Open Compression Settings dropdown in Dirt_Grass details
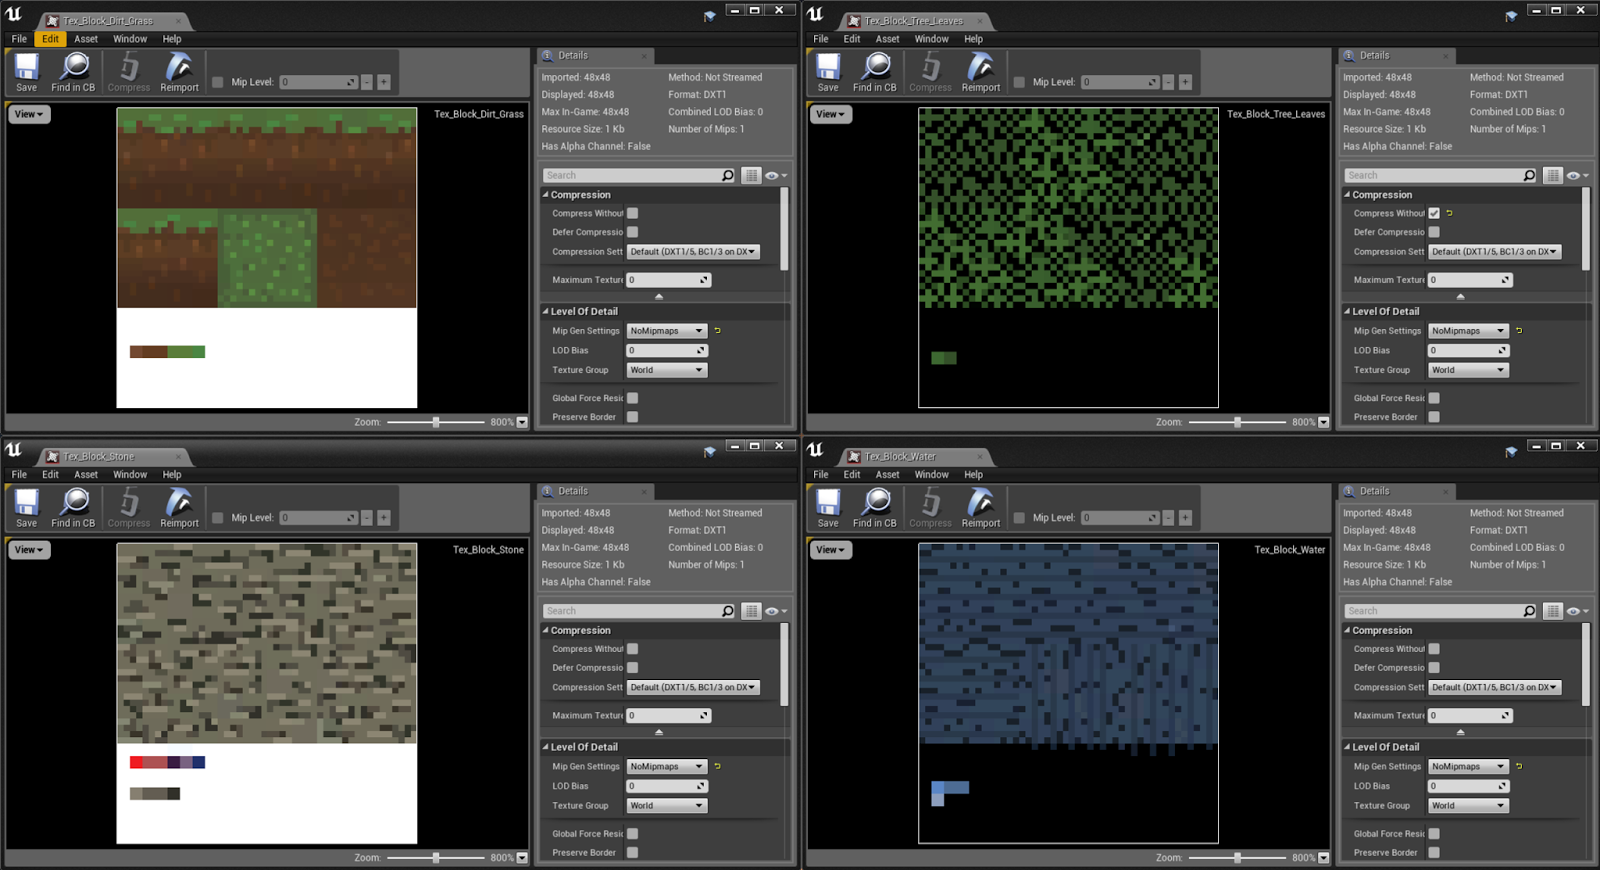The width and height of the screenshot is (1600, 870). pyautogui.click(x=693, y=252)
